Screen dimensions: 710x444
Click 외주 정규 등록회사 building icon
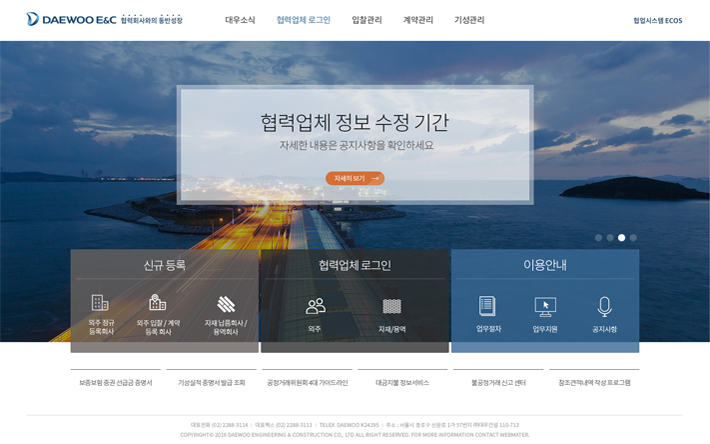100,303
